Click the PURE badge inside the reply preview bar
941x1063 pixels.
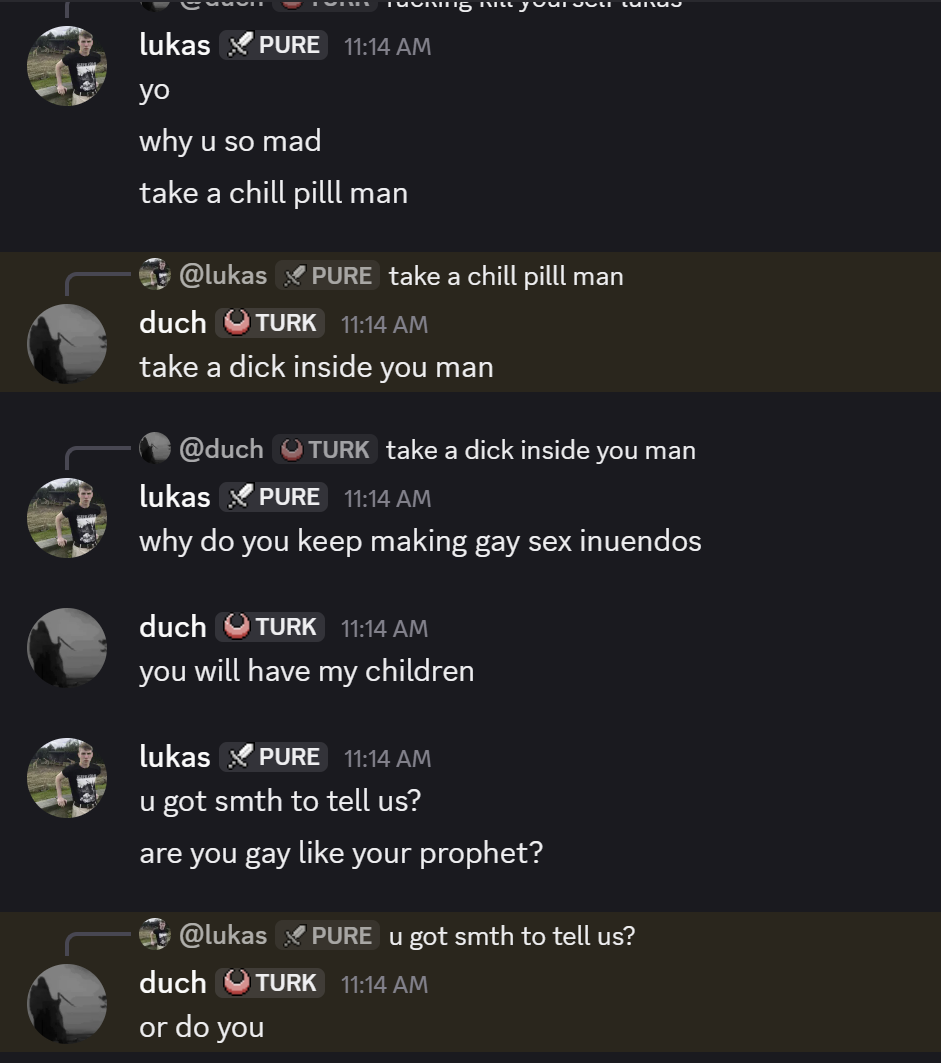[x=327, y=275]
